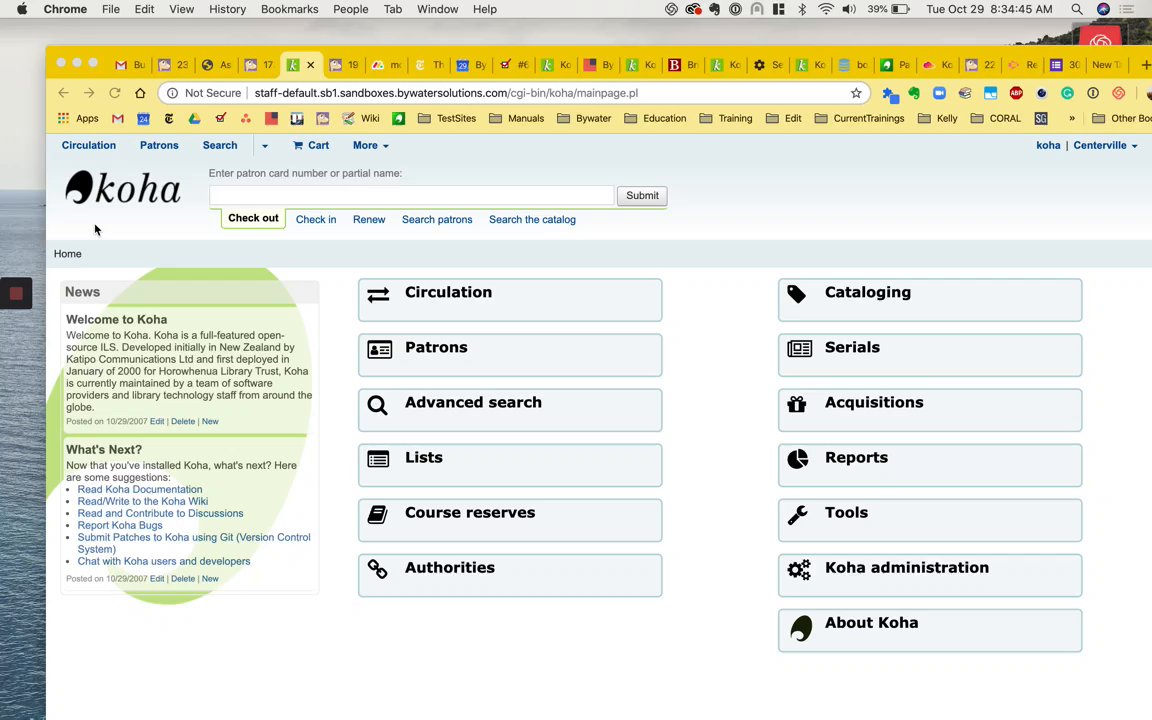
Task: Click Home in the breadcrumb
Action: point(68,254)
